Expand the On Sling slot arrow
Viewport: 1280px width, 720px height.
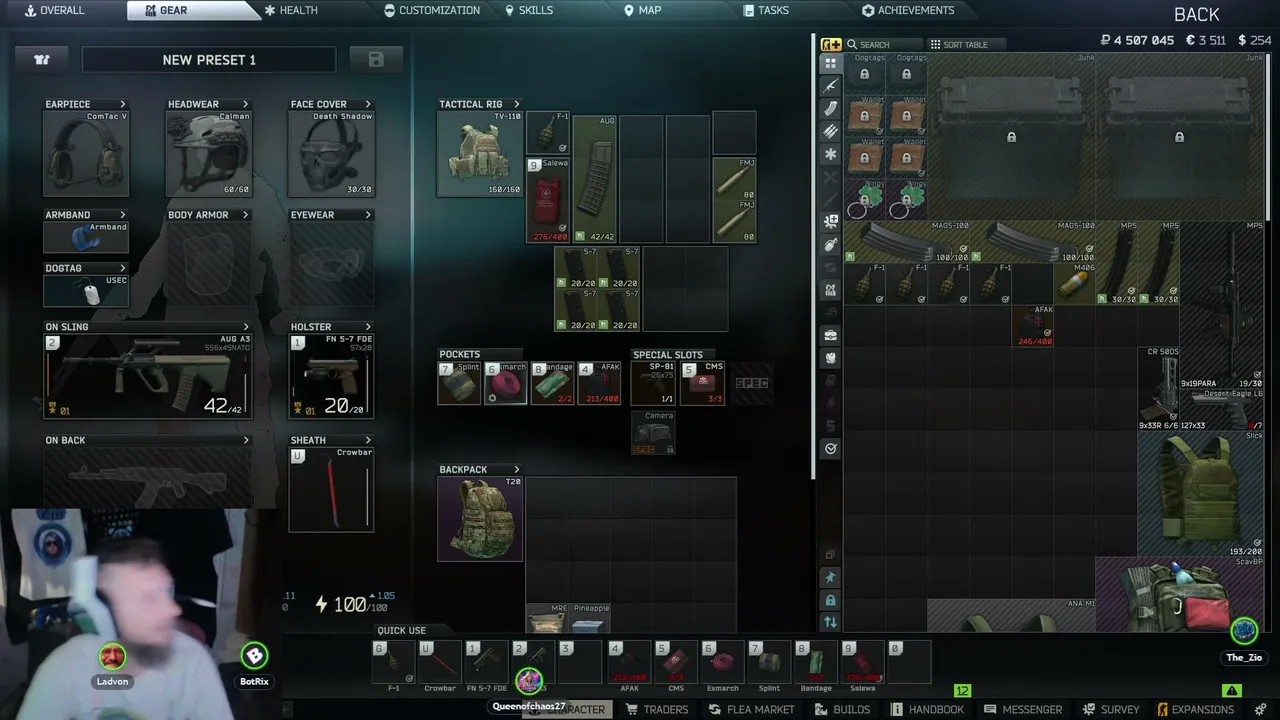pos(246,327)
